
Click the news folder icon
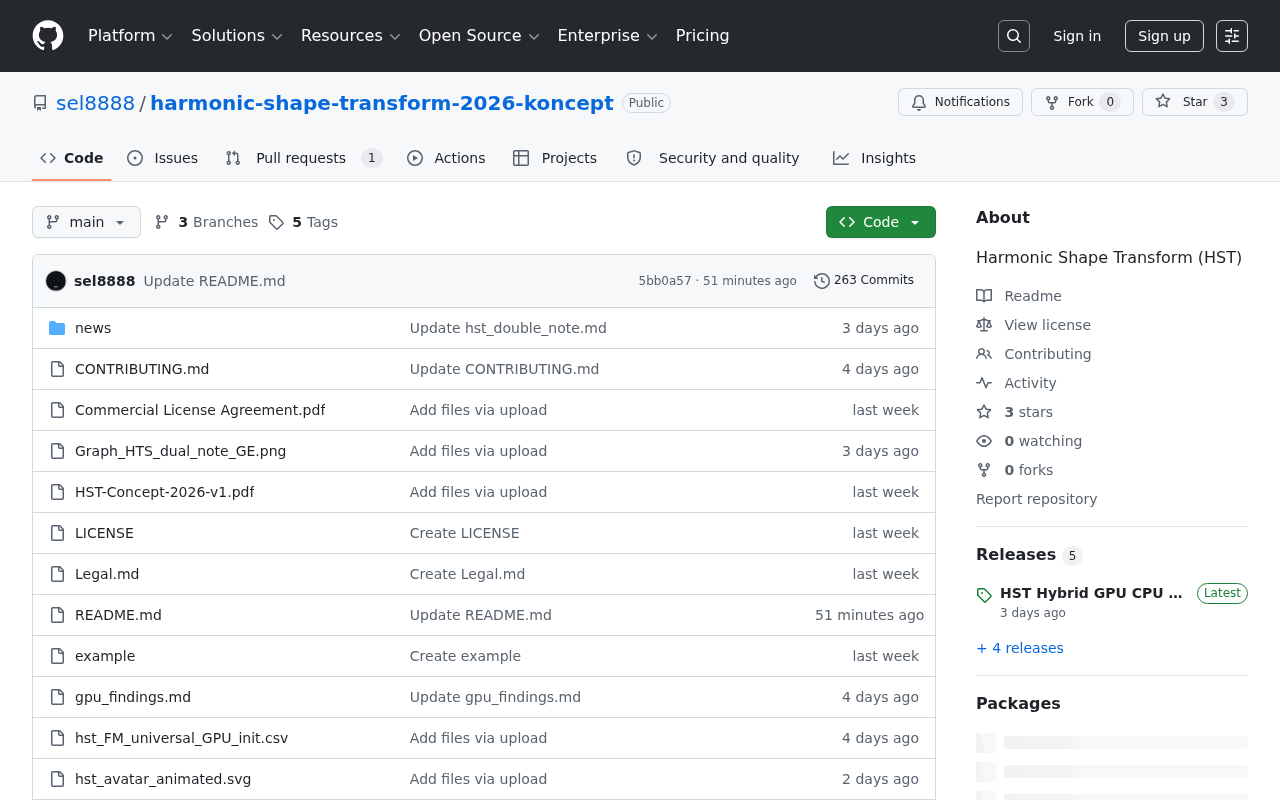57,328
